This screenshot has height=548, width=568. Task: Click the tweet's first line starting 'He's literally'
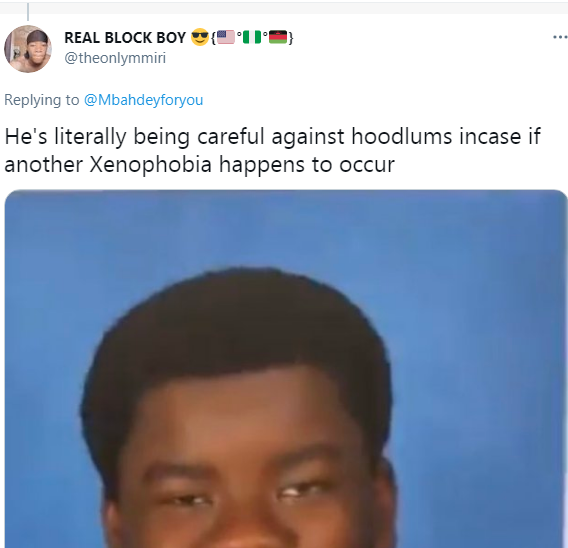coord(272,137)
